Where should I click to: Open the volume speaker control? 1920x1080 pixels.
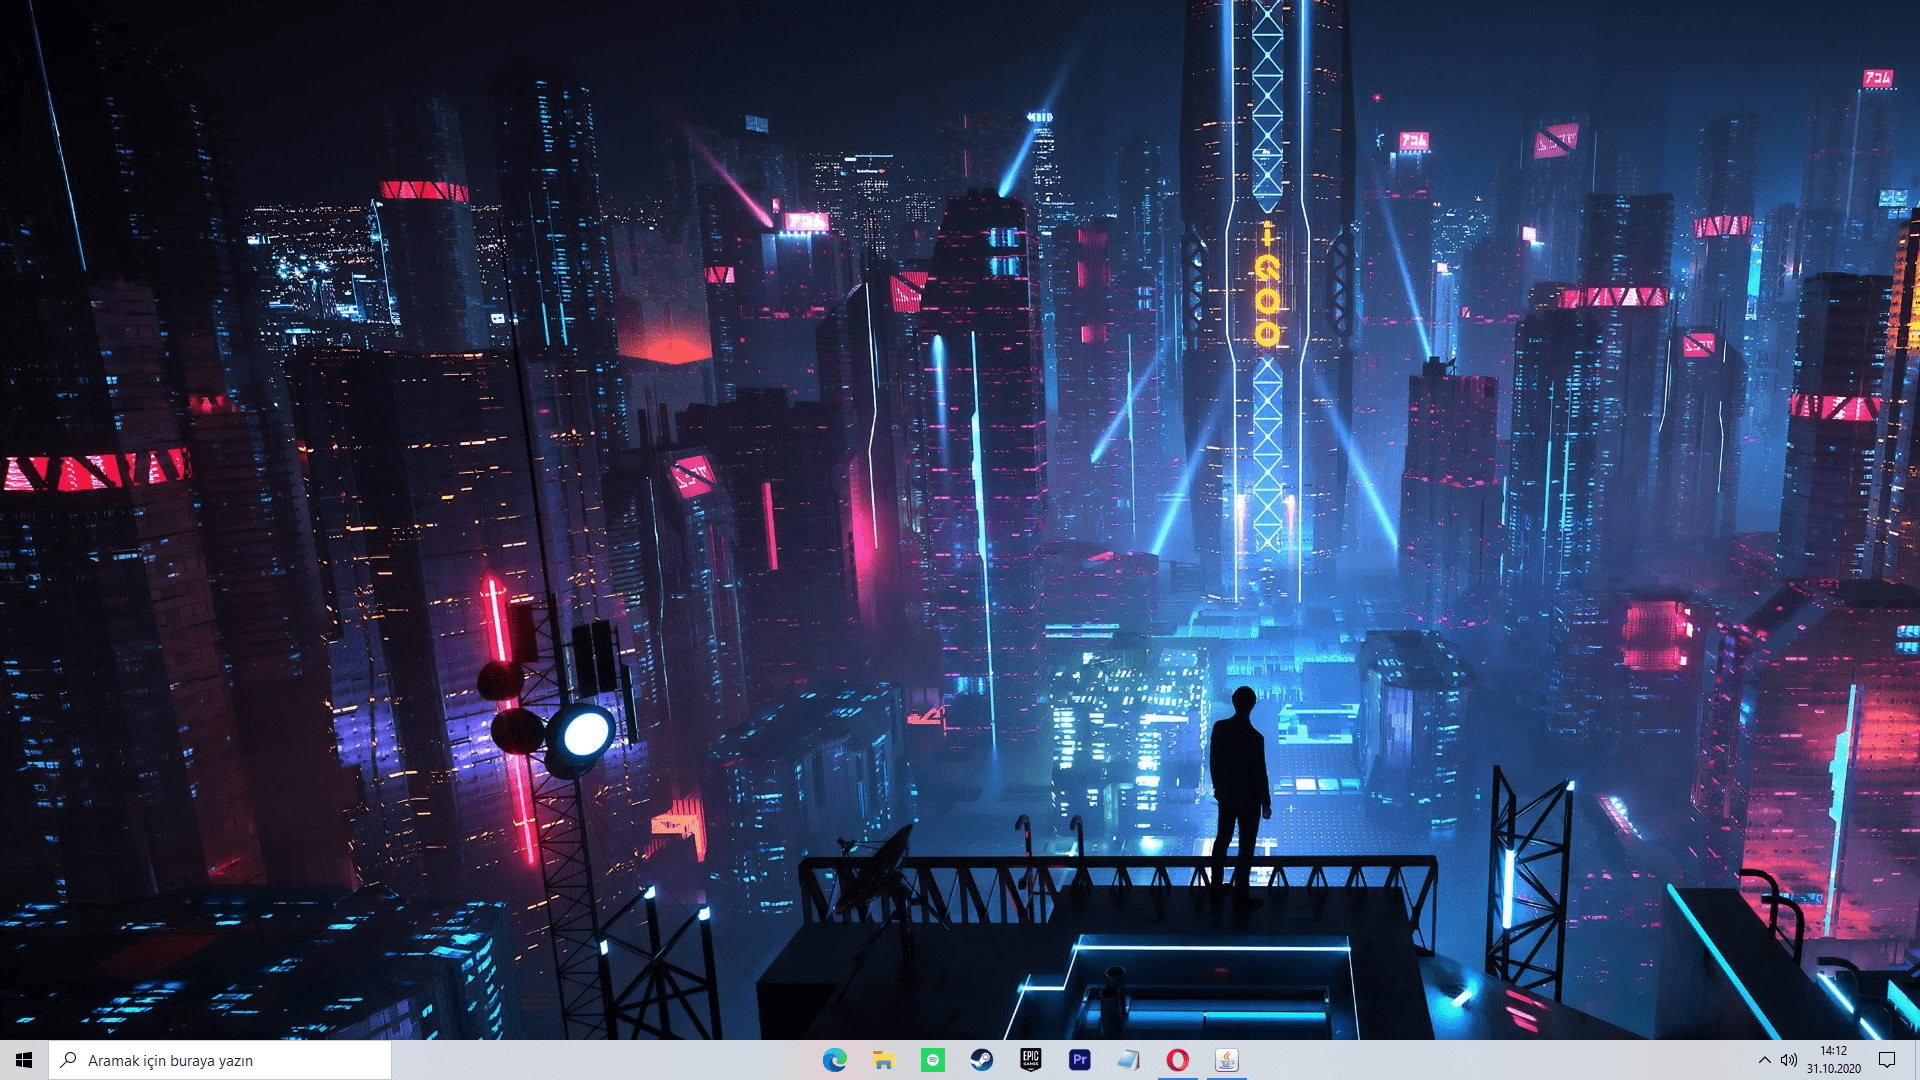pos(1789,1060)
